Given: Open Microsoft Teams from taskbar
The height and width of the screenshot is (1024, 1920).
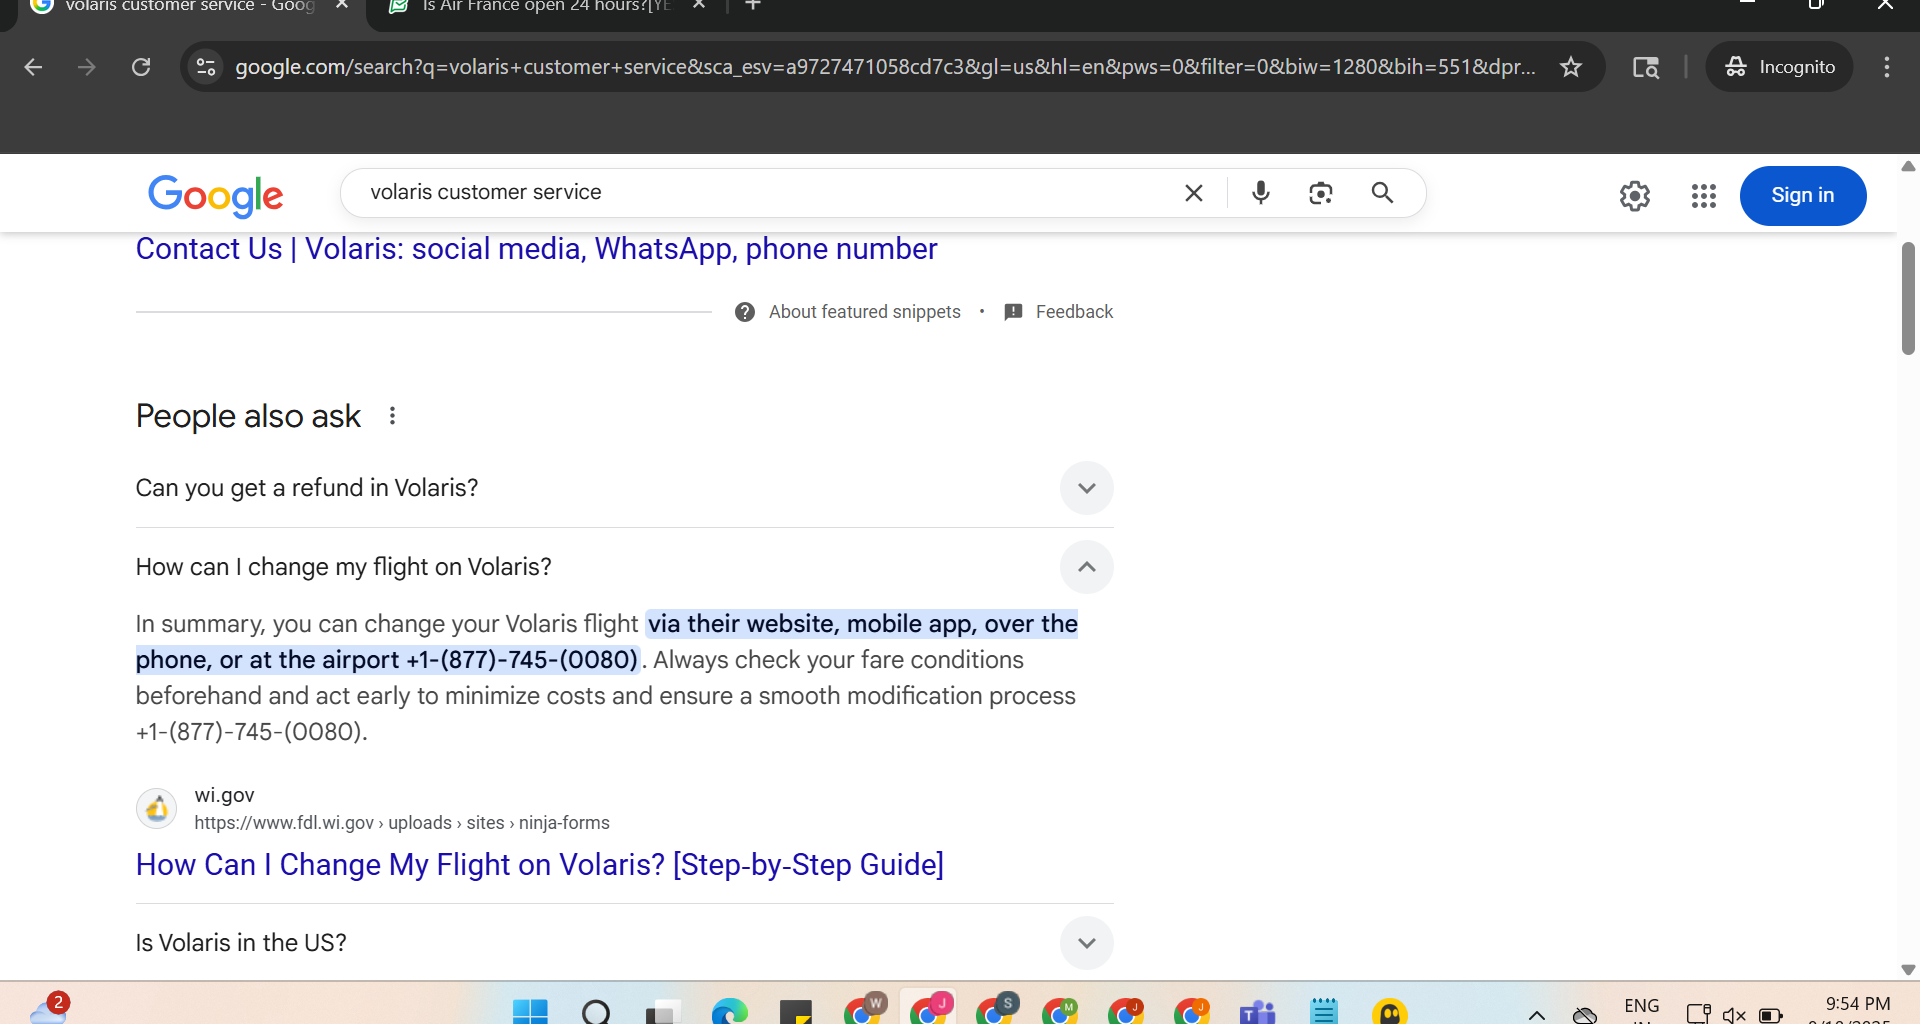Looking at the screenshot, I should pos(1257,1012).
